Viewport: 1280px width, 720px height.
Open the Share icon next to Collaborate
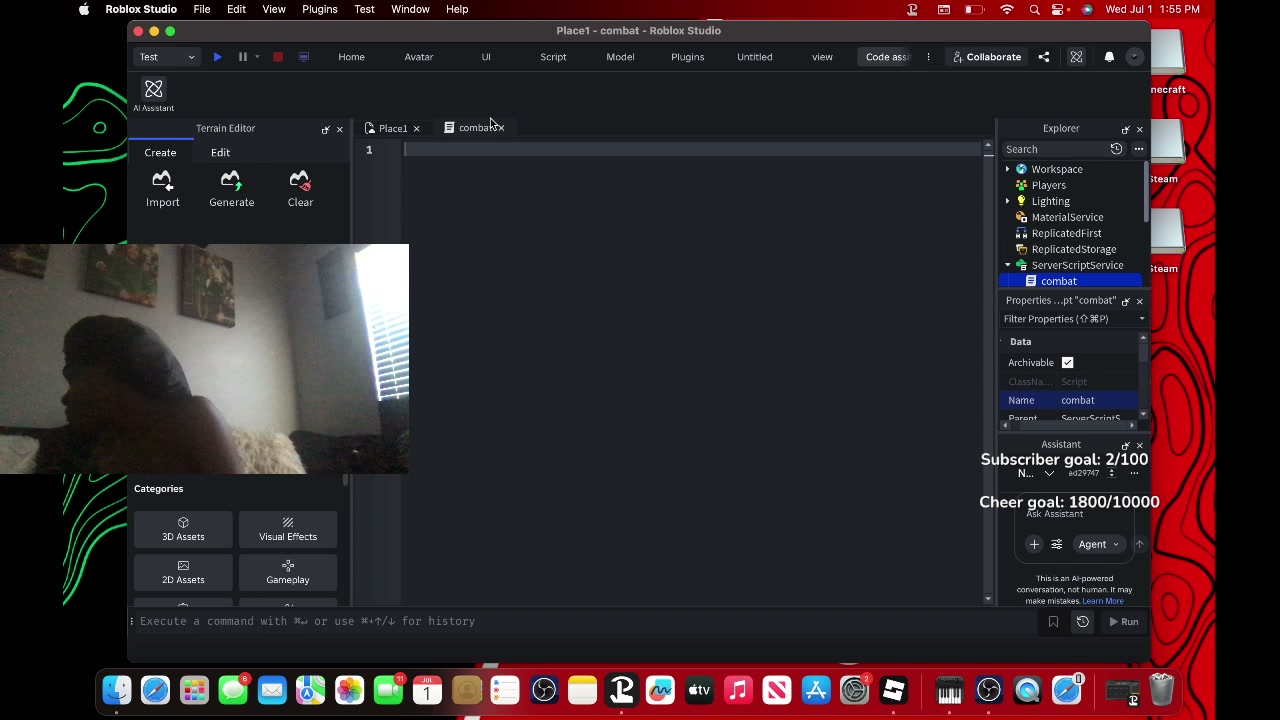pos(1044,57)
